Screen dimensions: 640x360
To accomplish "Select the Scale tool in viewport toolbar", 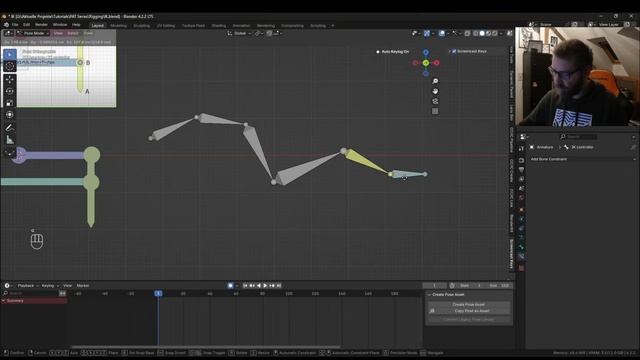I will click(10, 102).
